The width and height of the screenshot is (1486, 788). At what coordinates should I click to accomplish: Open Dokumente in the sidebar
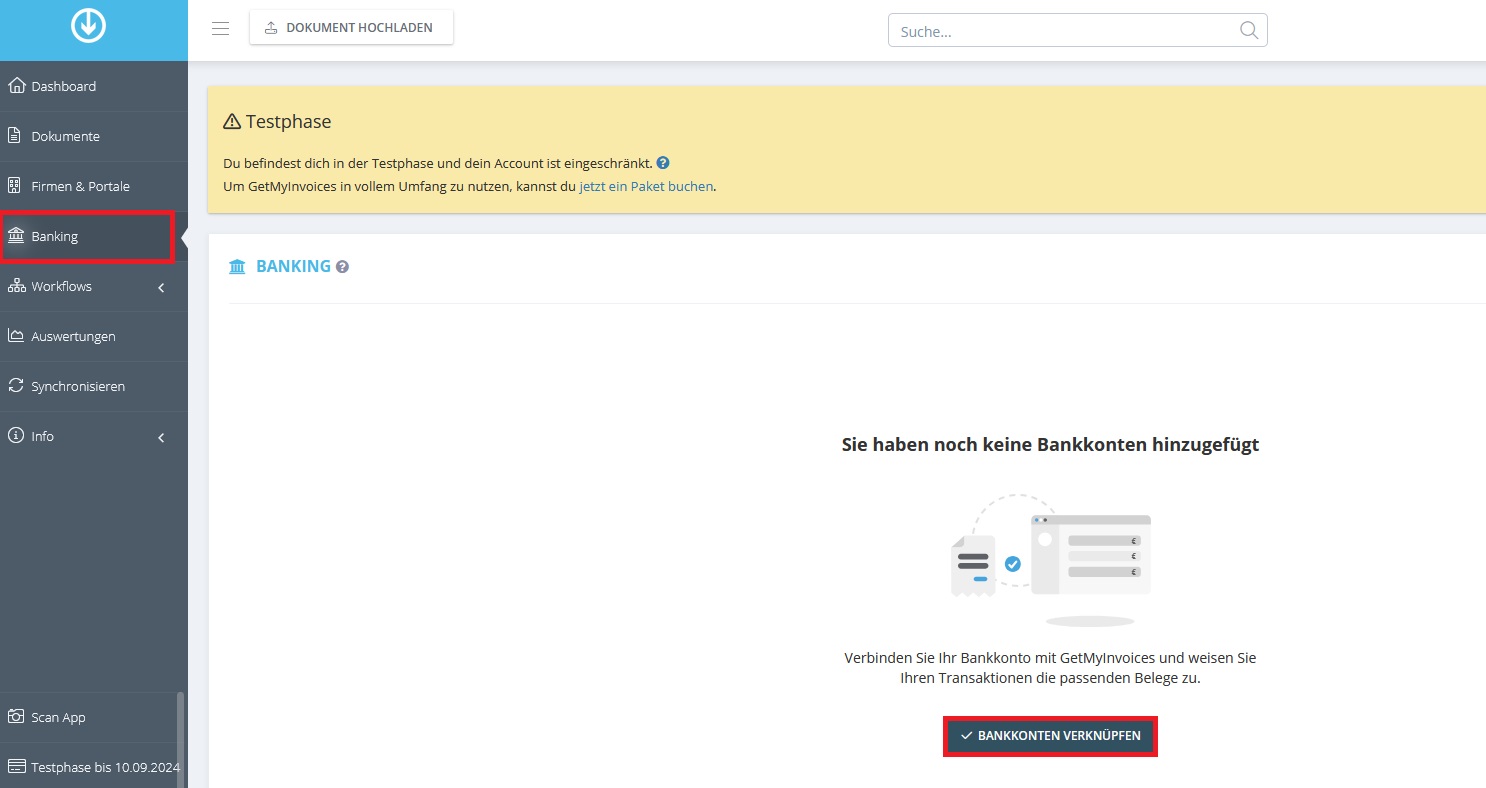pos(94,136)
